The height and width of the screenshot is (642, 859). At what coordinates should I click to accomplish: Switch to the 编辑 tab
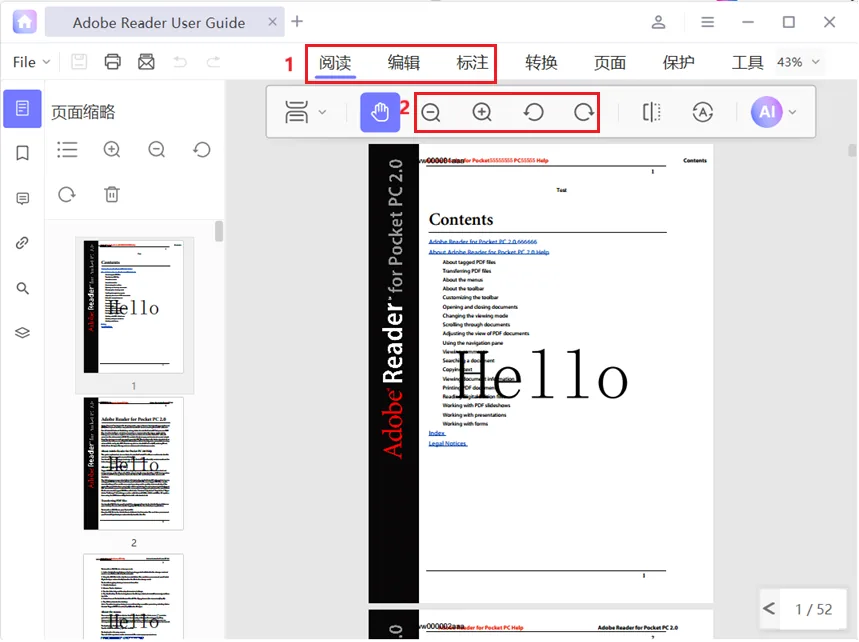pos(404,63)
